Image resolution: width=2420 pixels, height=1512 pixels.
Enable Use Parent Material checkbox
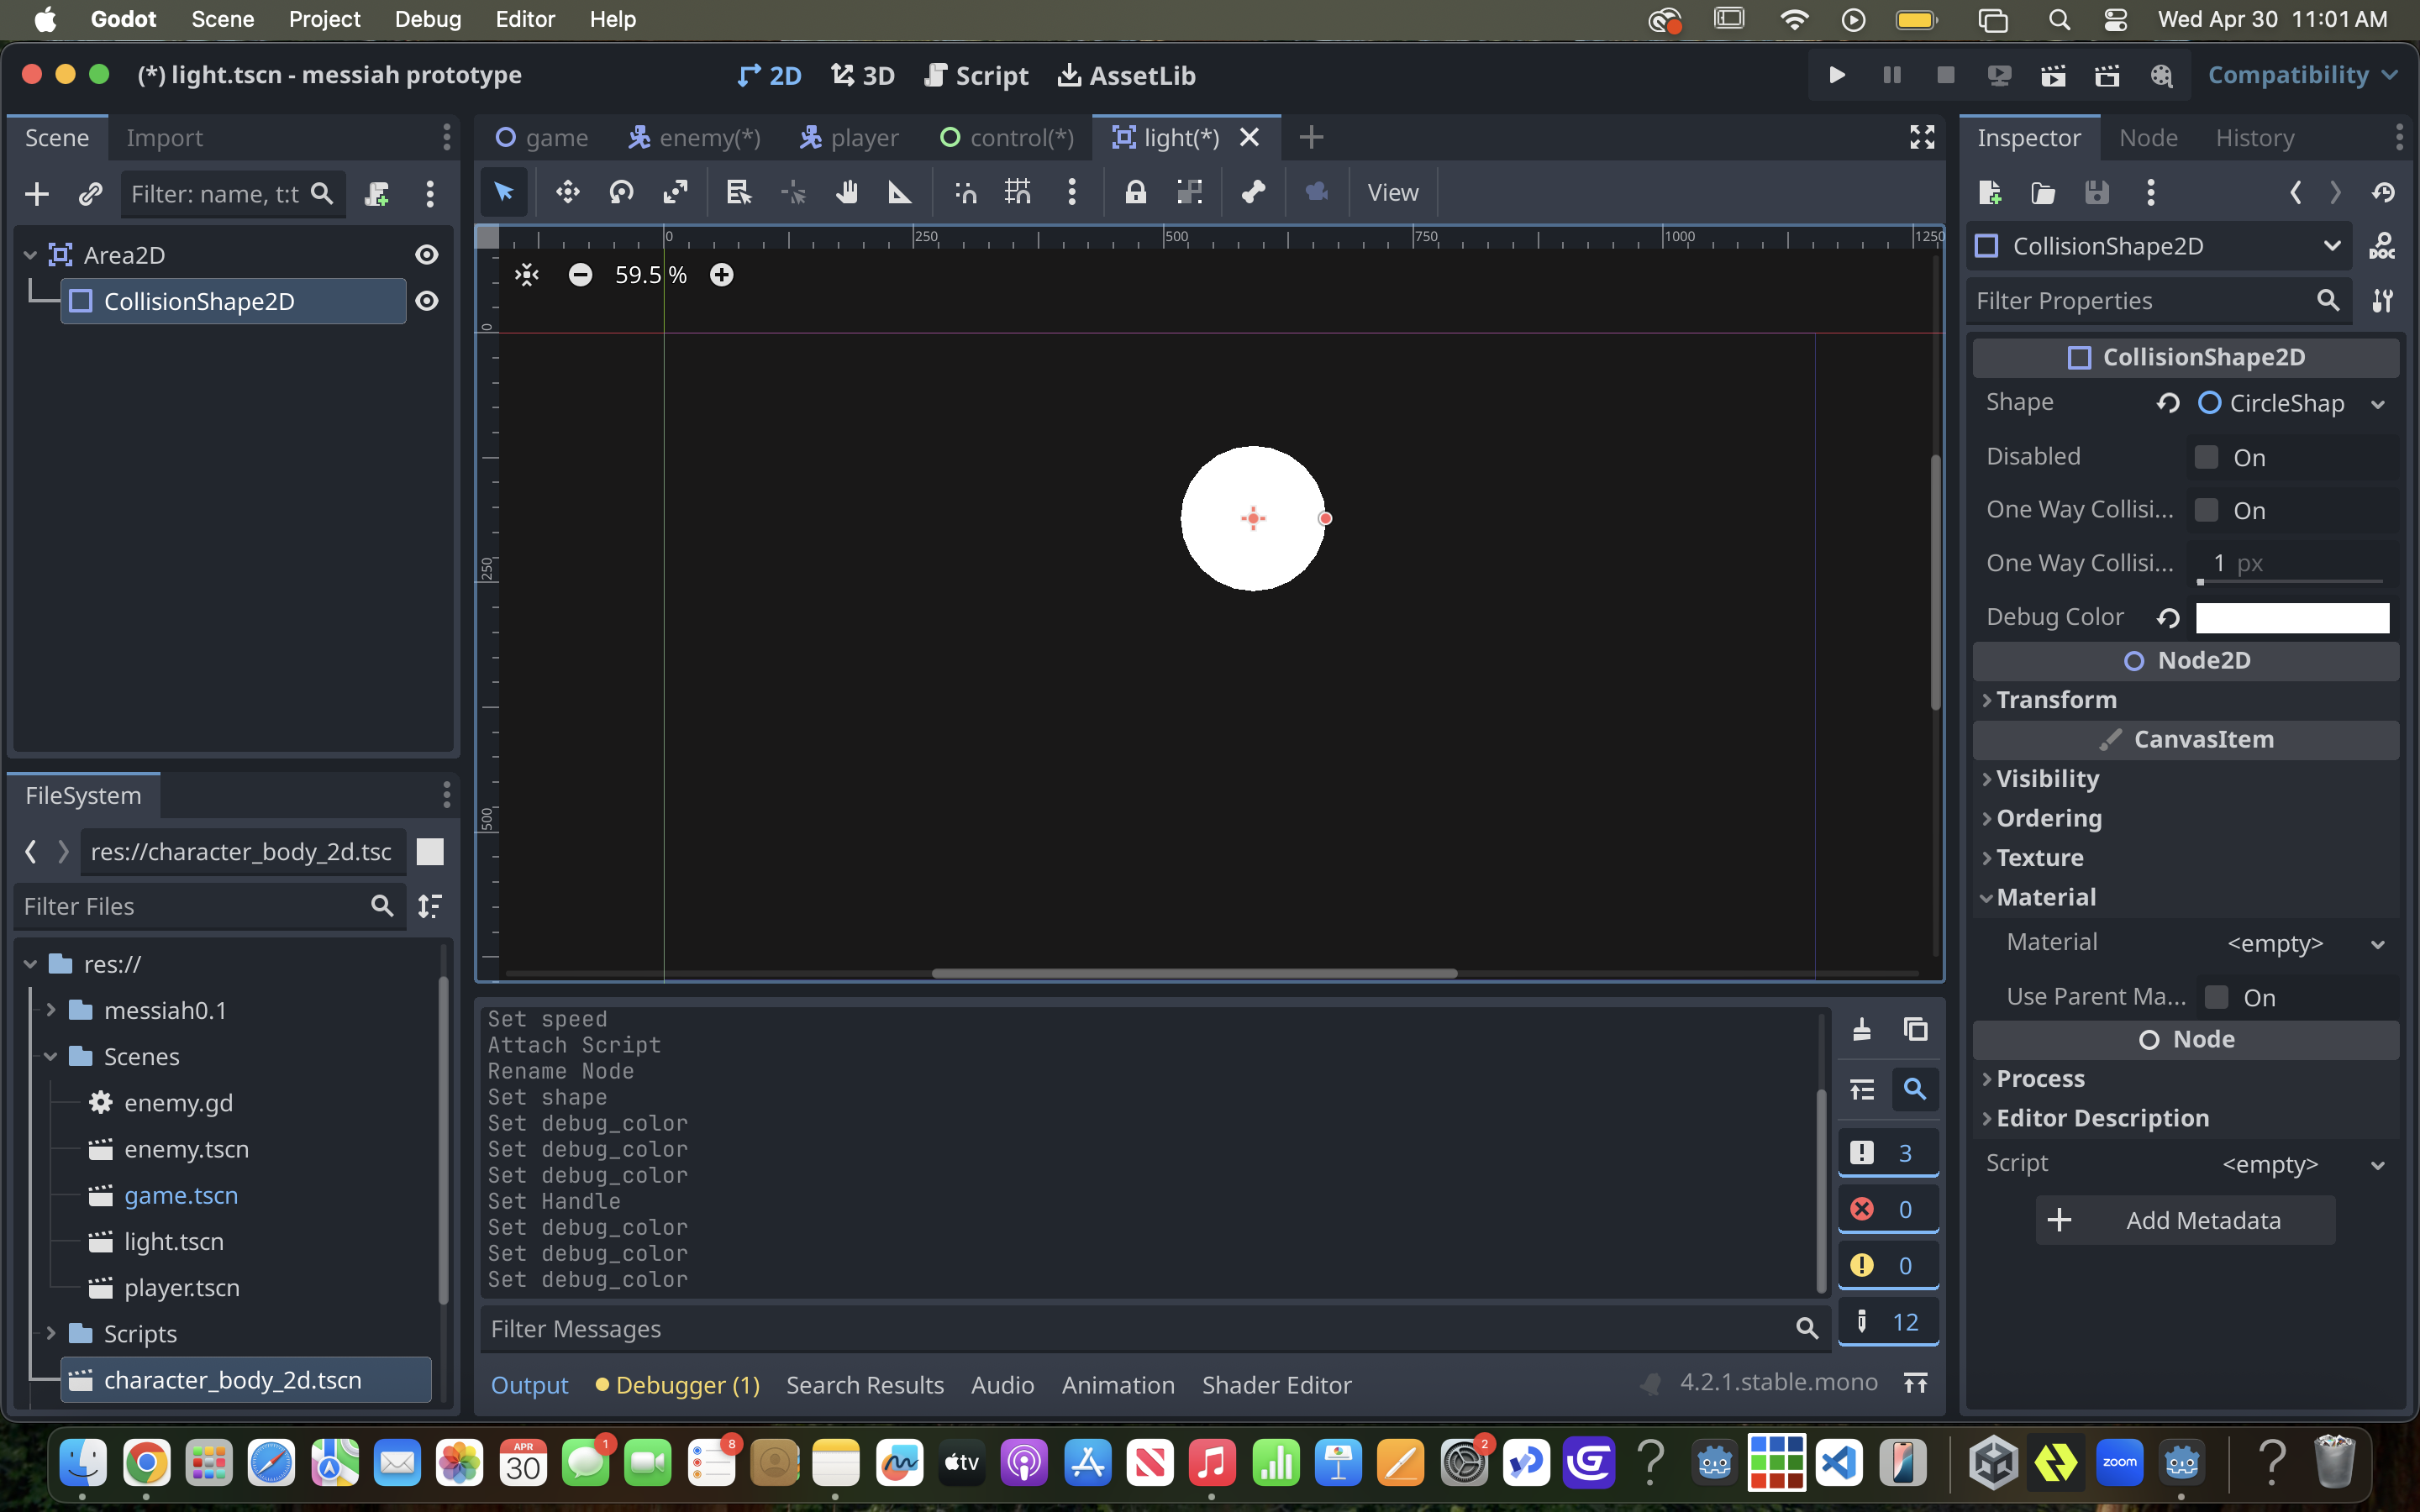[2216, 997]
